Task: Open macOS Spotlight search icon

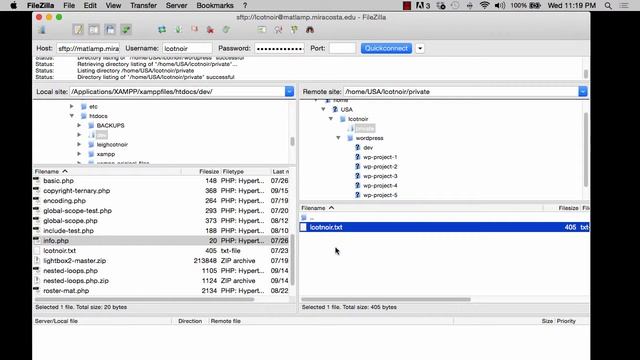Action: click(608, 5)
